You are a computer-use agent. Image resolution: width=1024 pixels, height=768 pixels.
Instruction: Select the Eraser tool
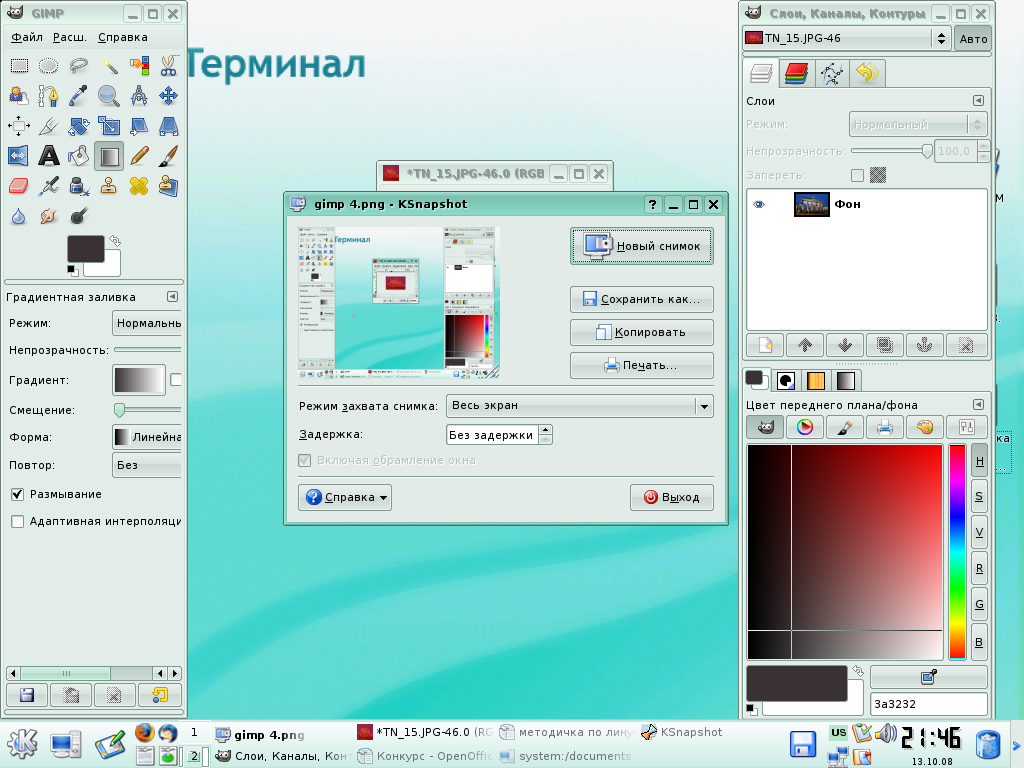18,186
